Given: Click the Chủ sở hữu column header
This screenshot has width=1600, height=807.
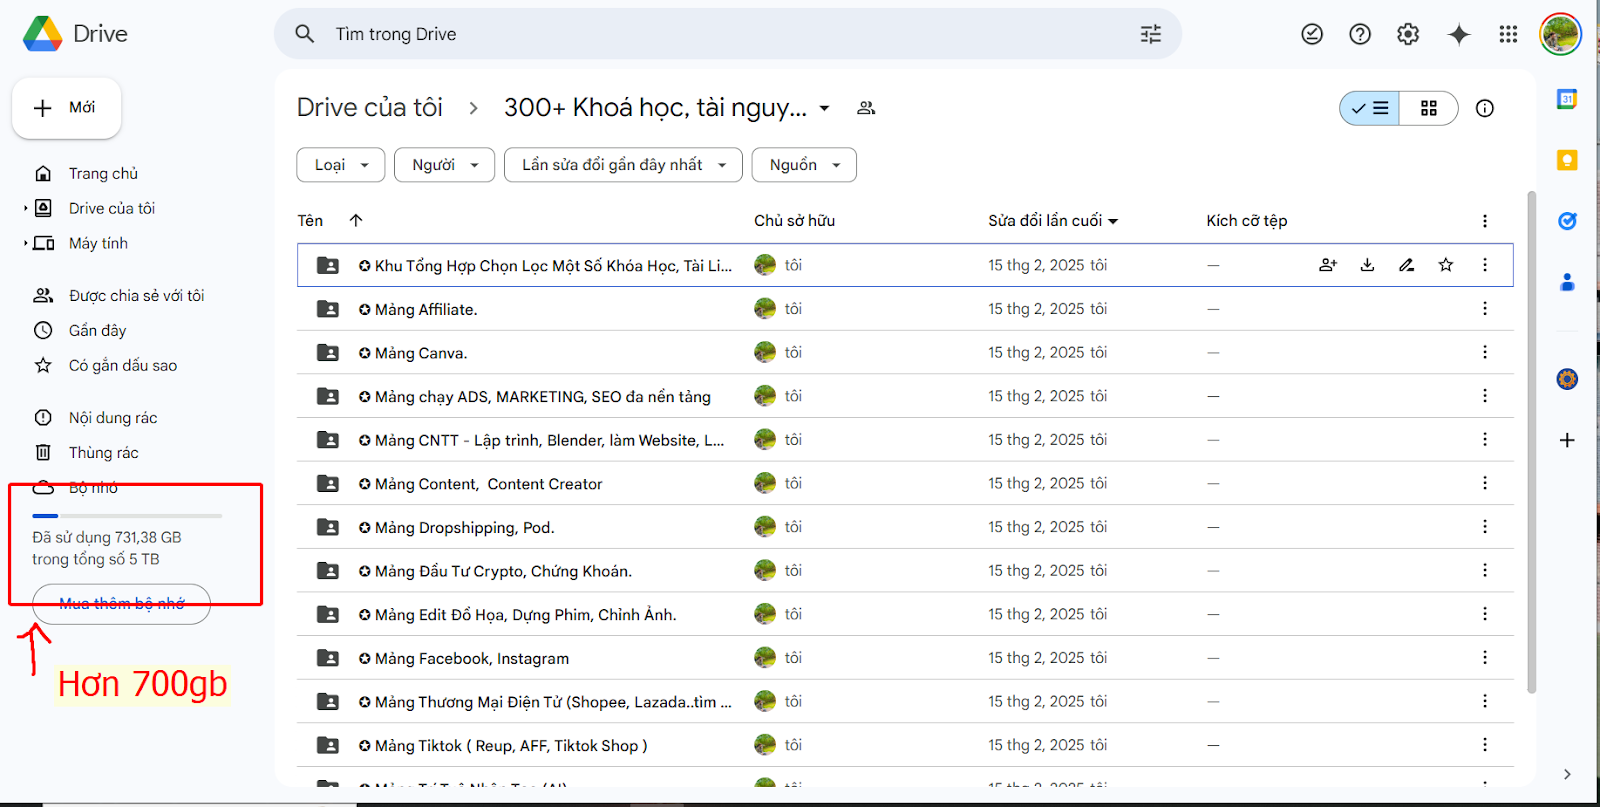Looking at the screenshot, I should coord(794,221).
